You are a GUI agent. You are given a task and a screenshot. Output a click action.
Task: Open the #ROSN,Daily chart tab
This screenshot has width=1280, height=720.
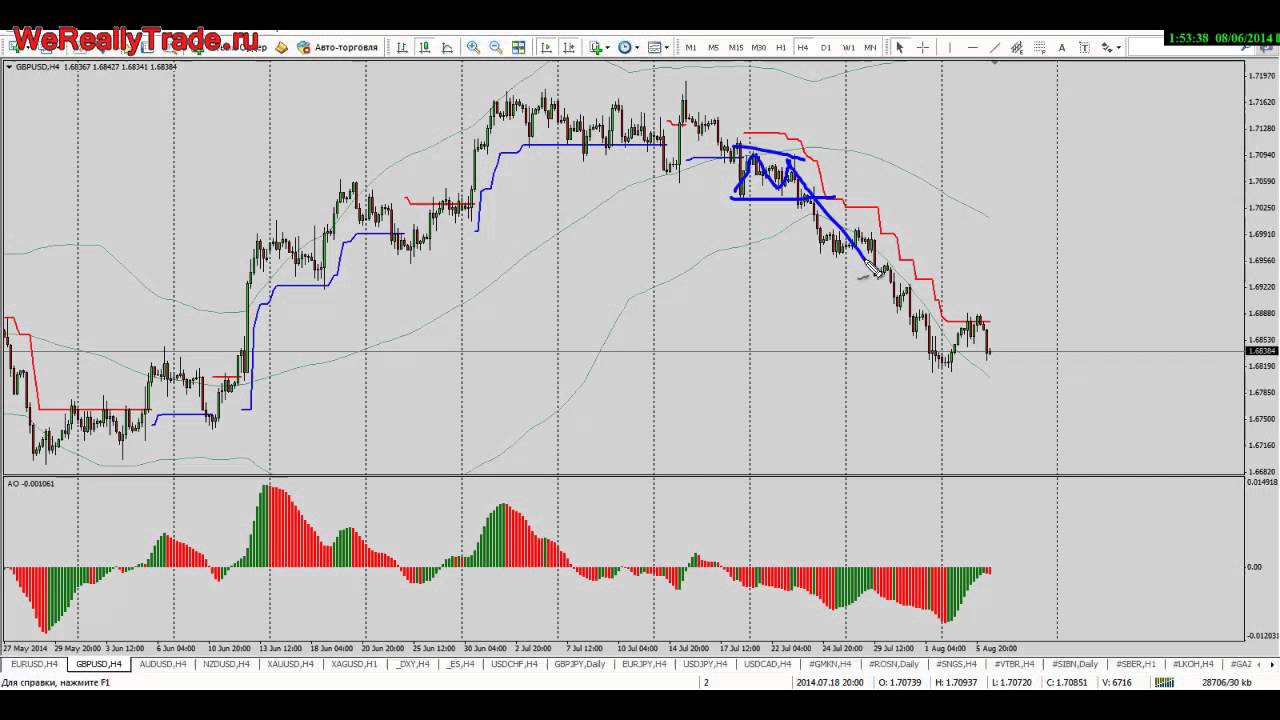point(893,664)
